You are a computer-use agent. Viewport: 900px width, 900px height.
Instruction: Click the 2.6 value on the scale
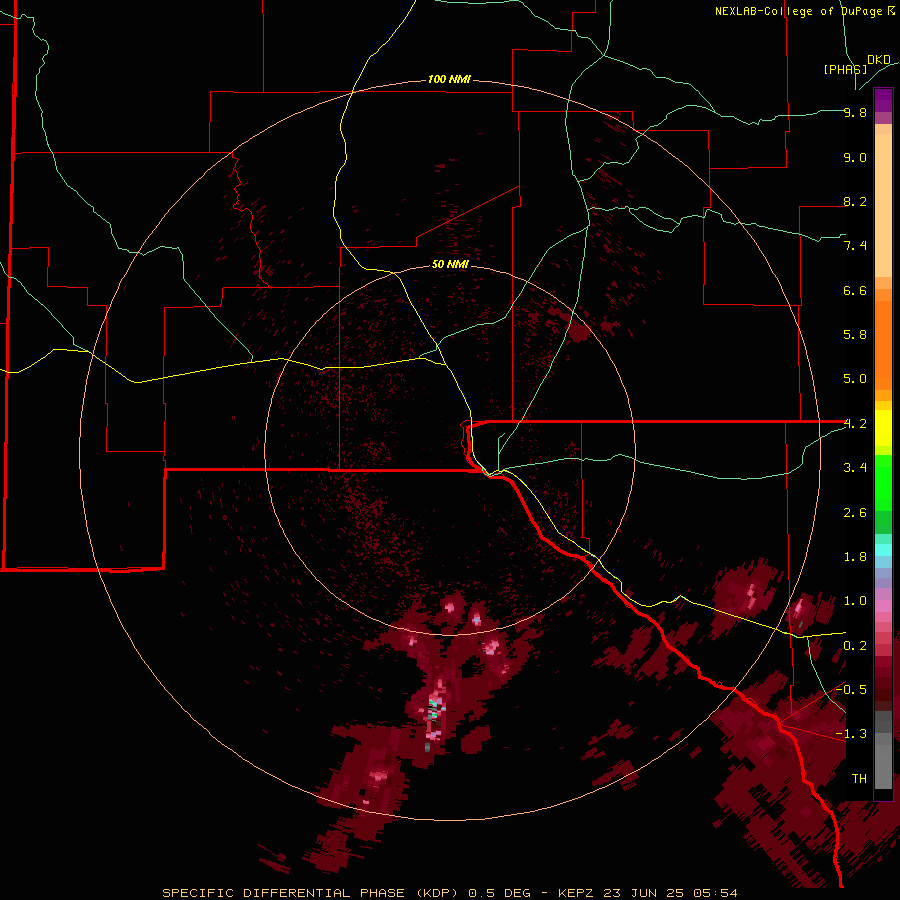pos(855,513)
